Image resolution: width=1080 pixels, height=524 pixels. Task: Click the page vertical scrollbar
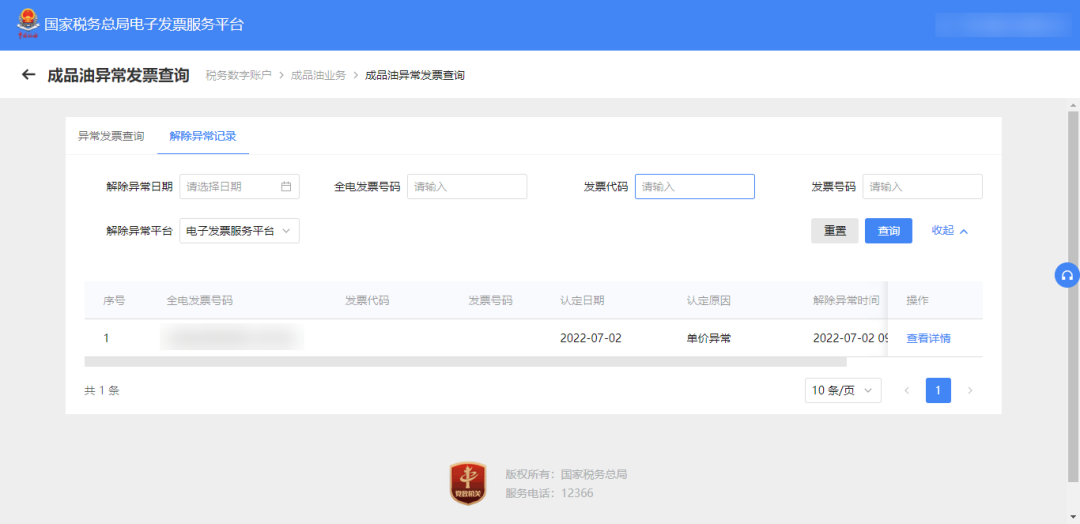1072,296
